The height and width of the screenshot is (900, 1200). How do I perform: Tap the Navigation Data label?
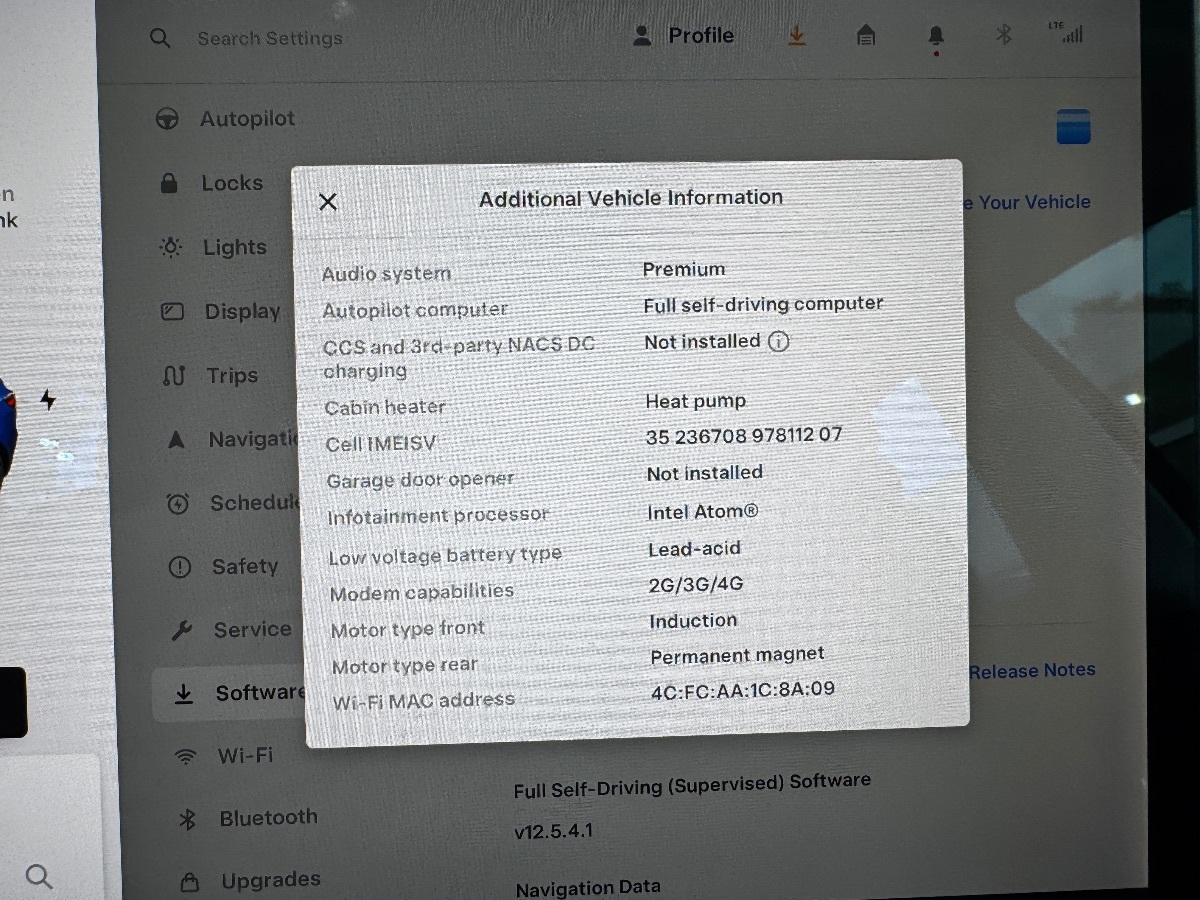tap(588, 887)
